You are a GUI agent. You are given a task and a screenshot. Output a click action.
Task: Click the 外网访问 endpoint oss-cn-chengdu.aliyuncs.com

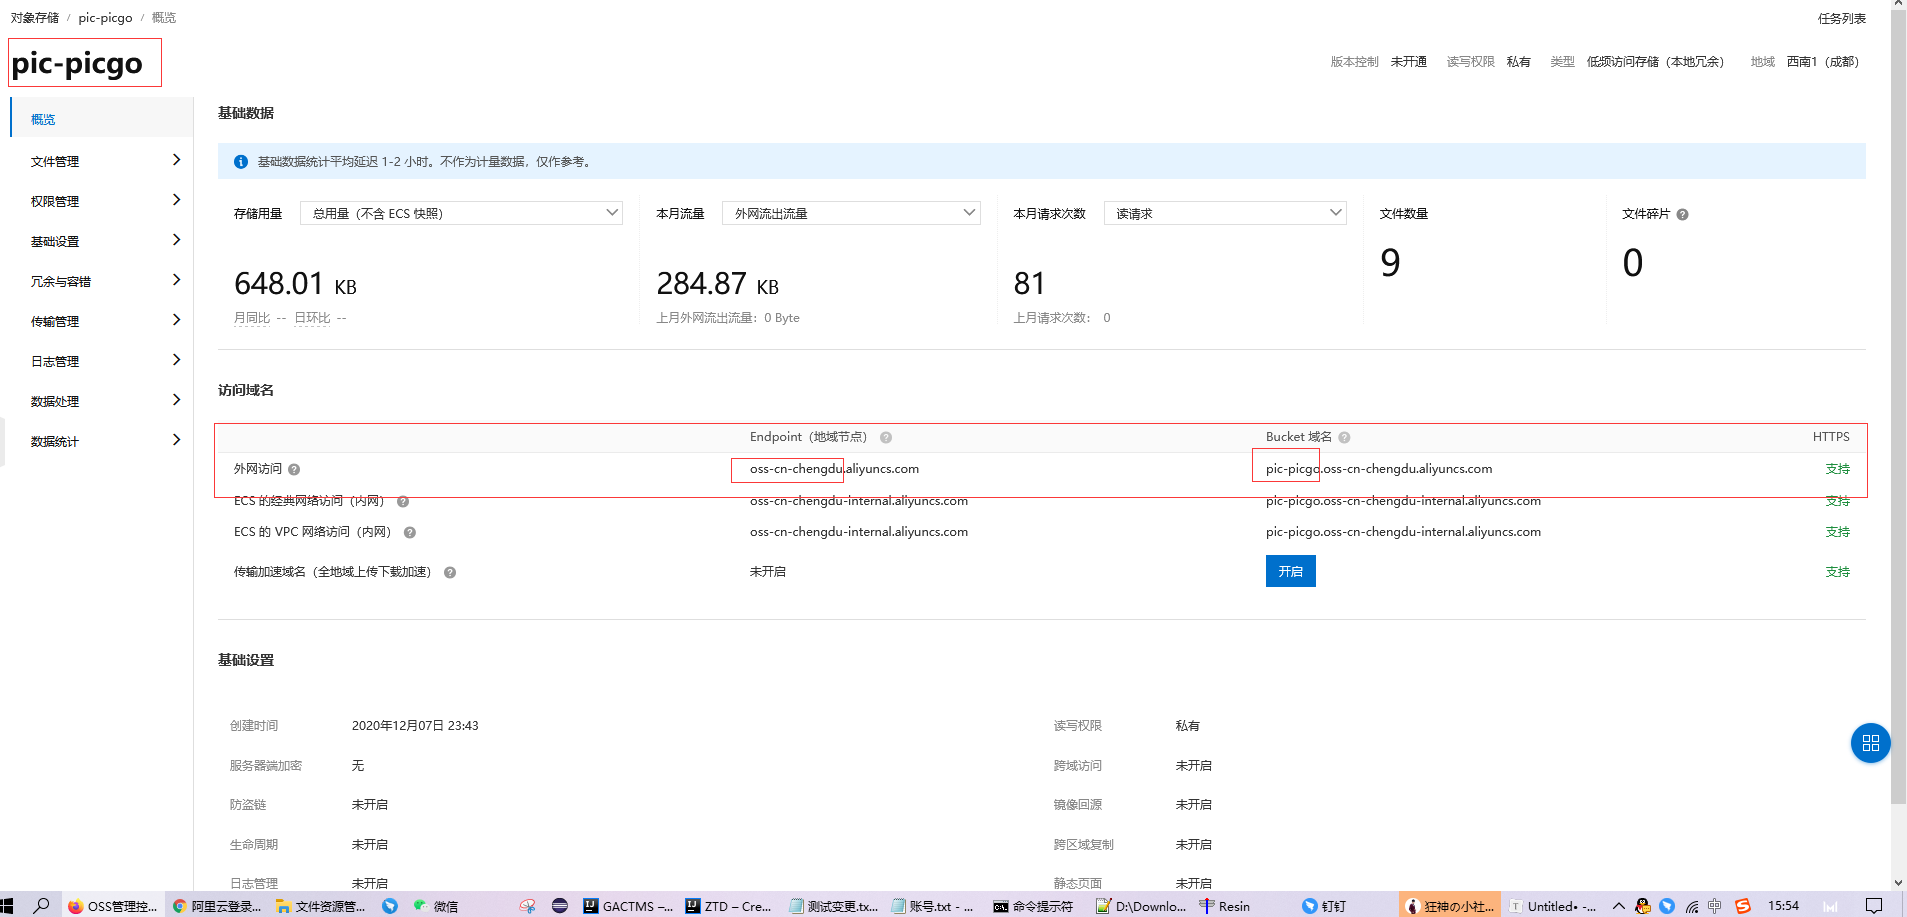pos(834,469)
